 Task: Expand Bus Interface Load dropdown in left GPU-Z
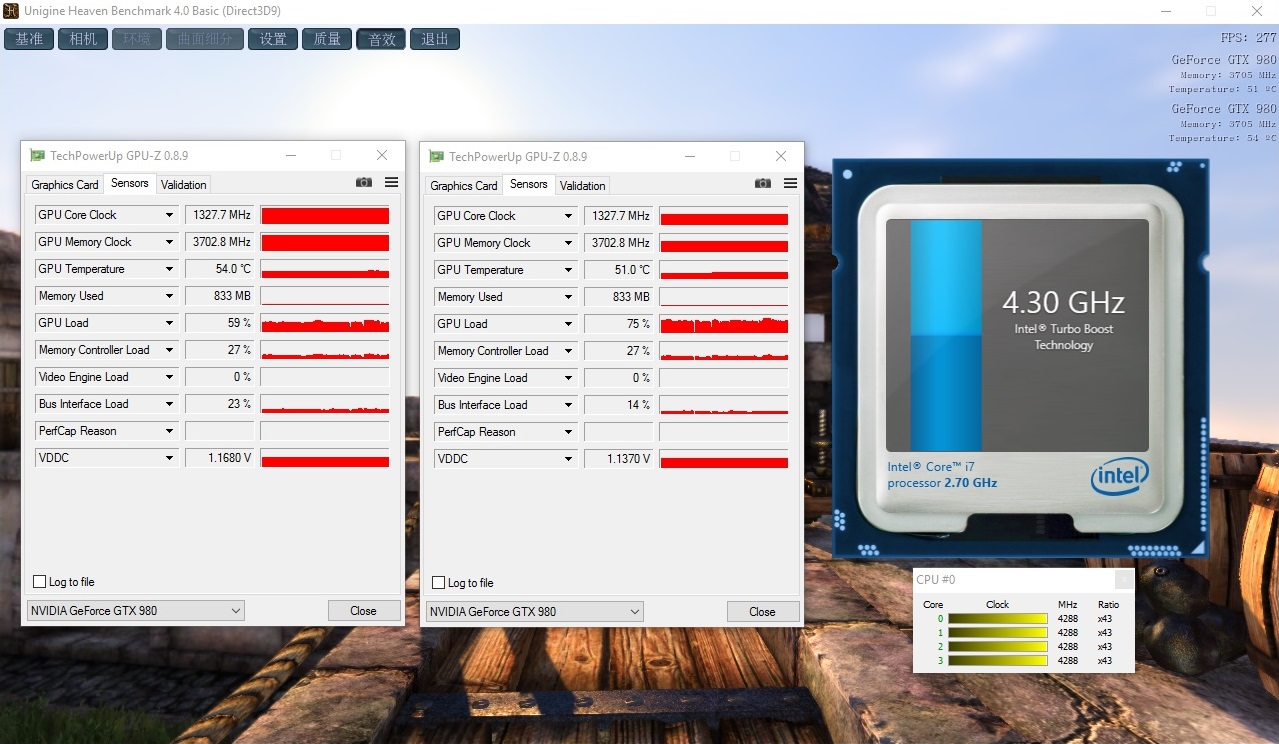(169, 404)
